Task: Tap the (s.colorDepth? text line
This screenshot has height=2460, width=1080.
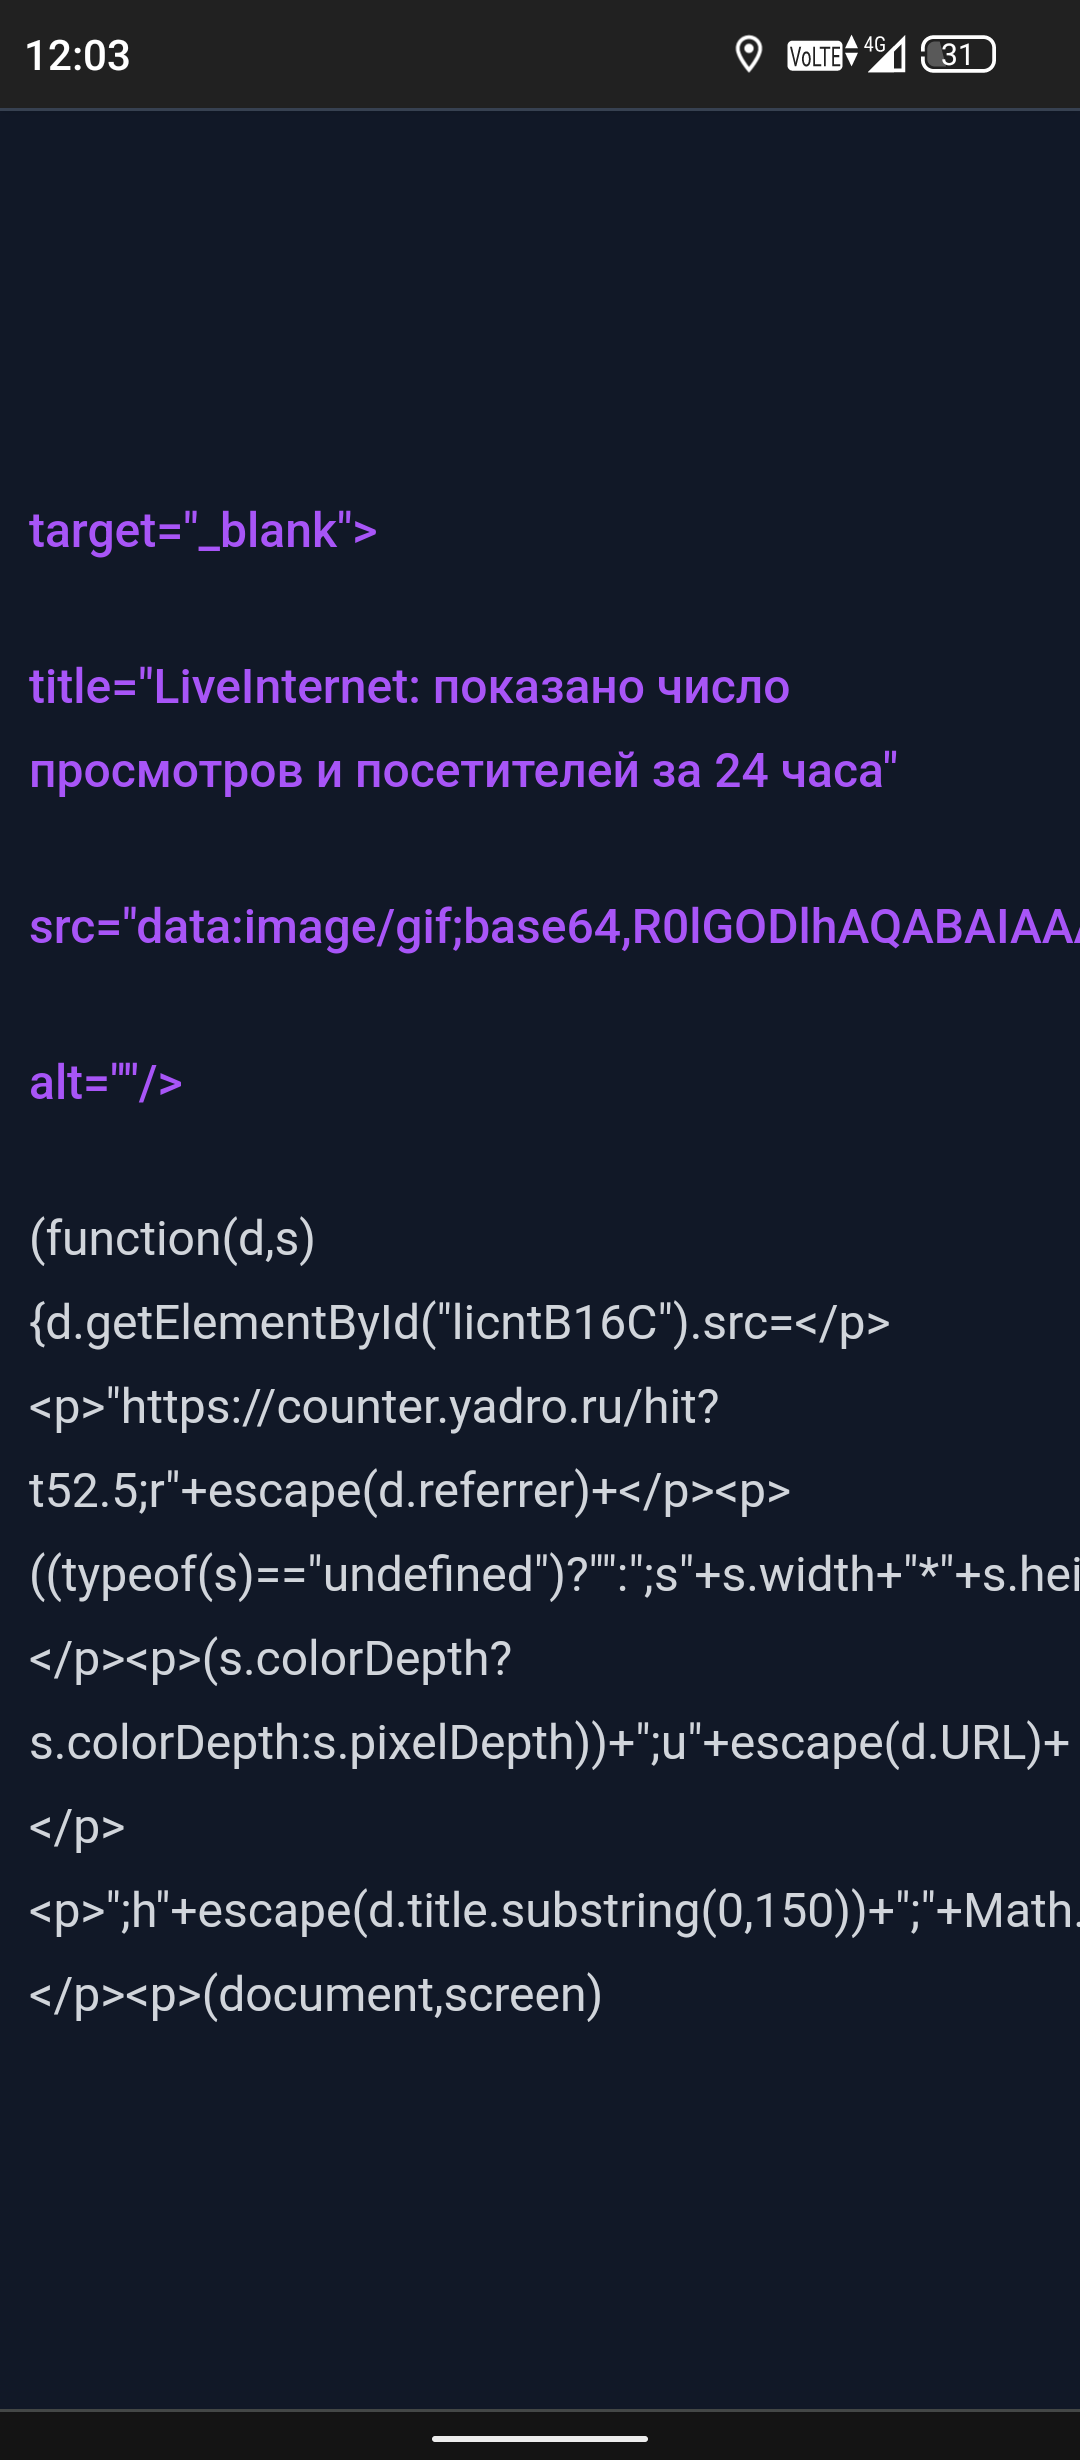Action: click(270, 1660)
